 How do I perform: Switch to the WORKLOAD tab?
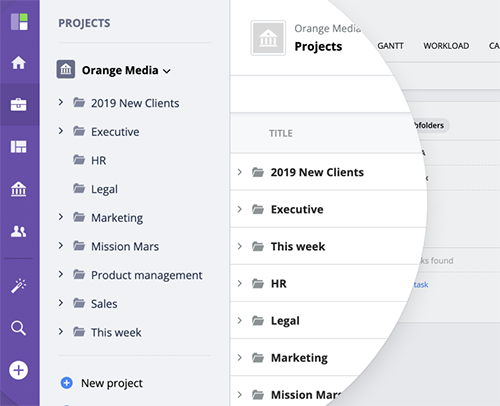[446, 46]
